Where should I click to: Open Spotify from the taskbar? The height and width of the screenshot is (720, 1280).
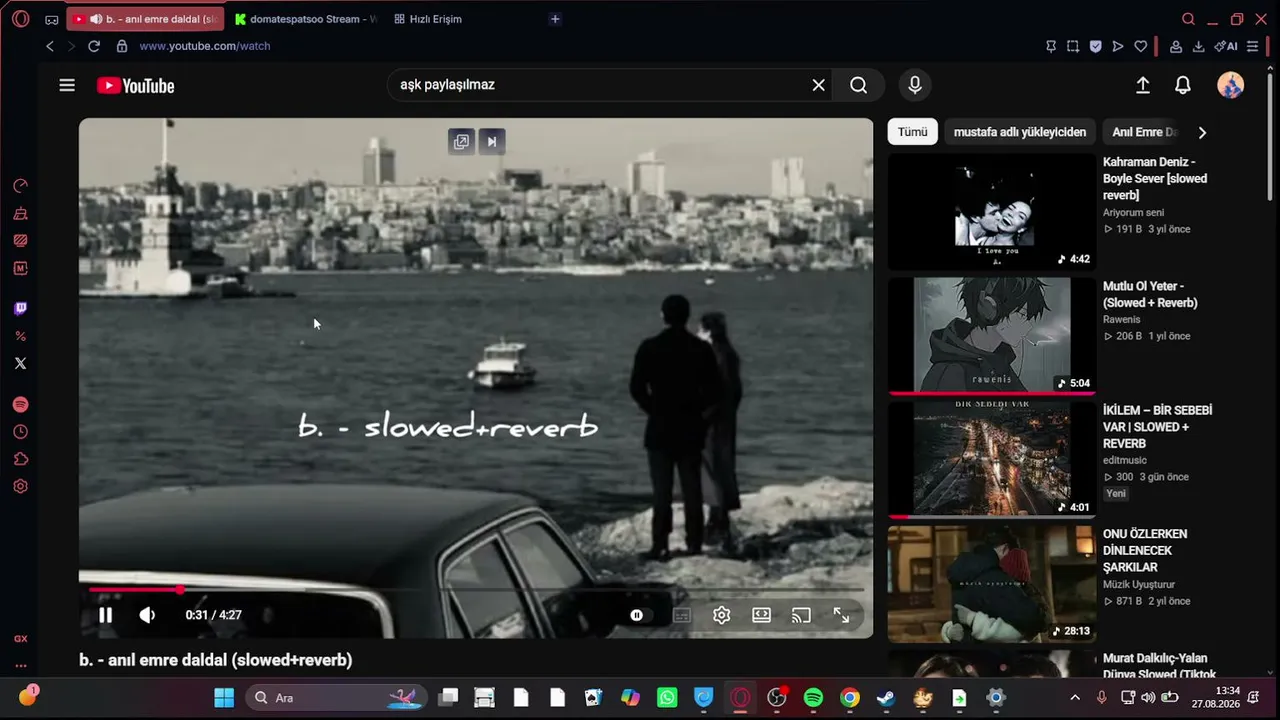[x=813, y=698]
